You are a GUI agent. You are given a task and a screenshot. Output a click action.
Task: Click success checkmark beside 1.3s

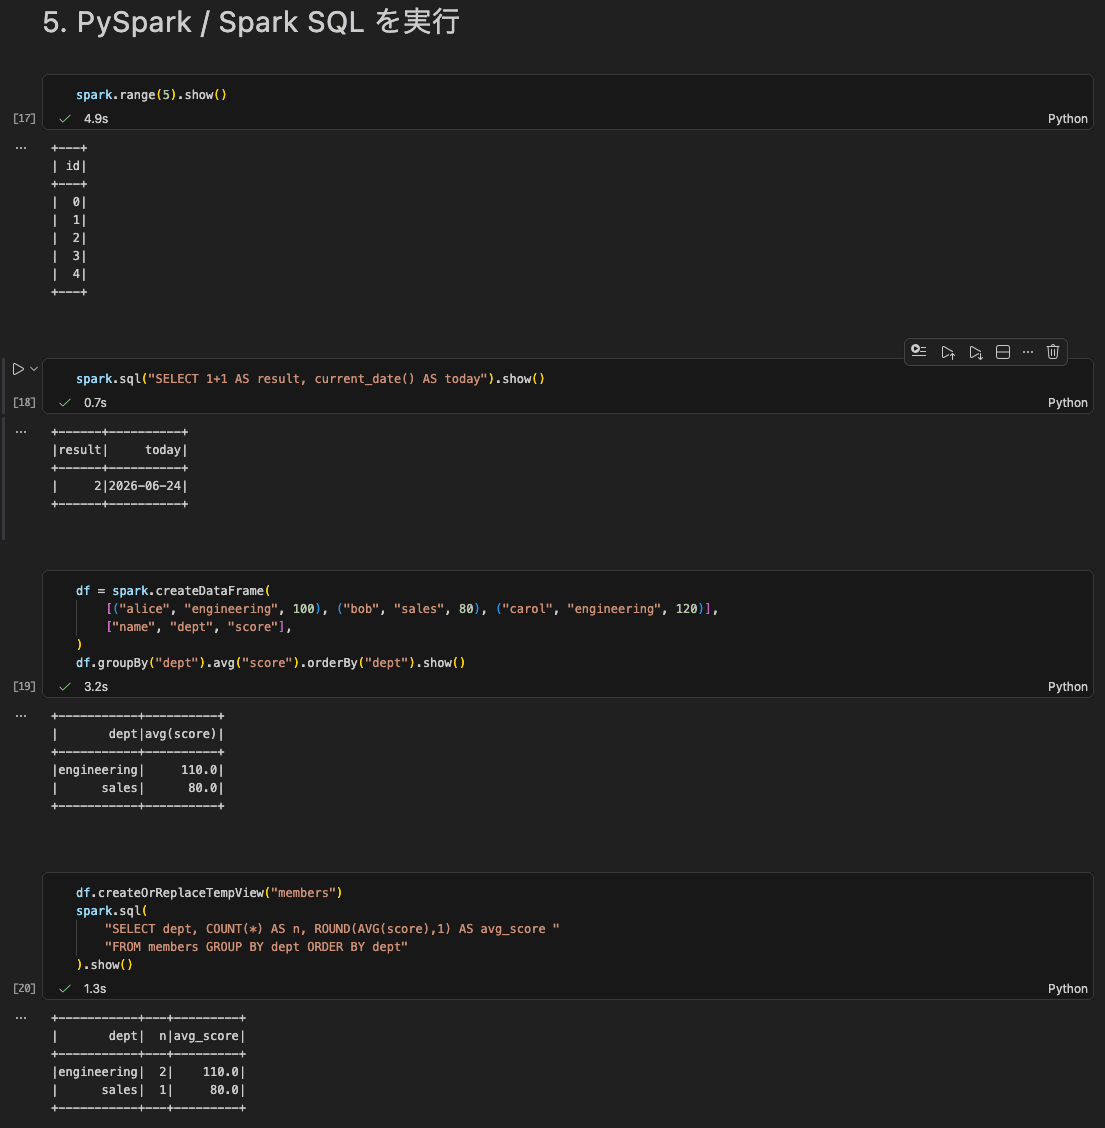(x=65, y=989)
